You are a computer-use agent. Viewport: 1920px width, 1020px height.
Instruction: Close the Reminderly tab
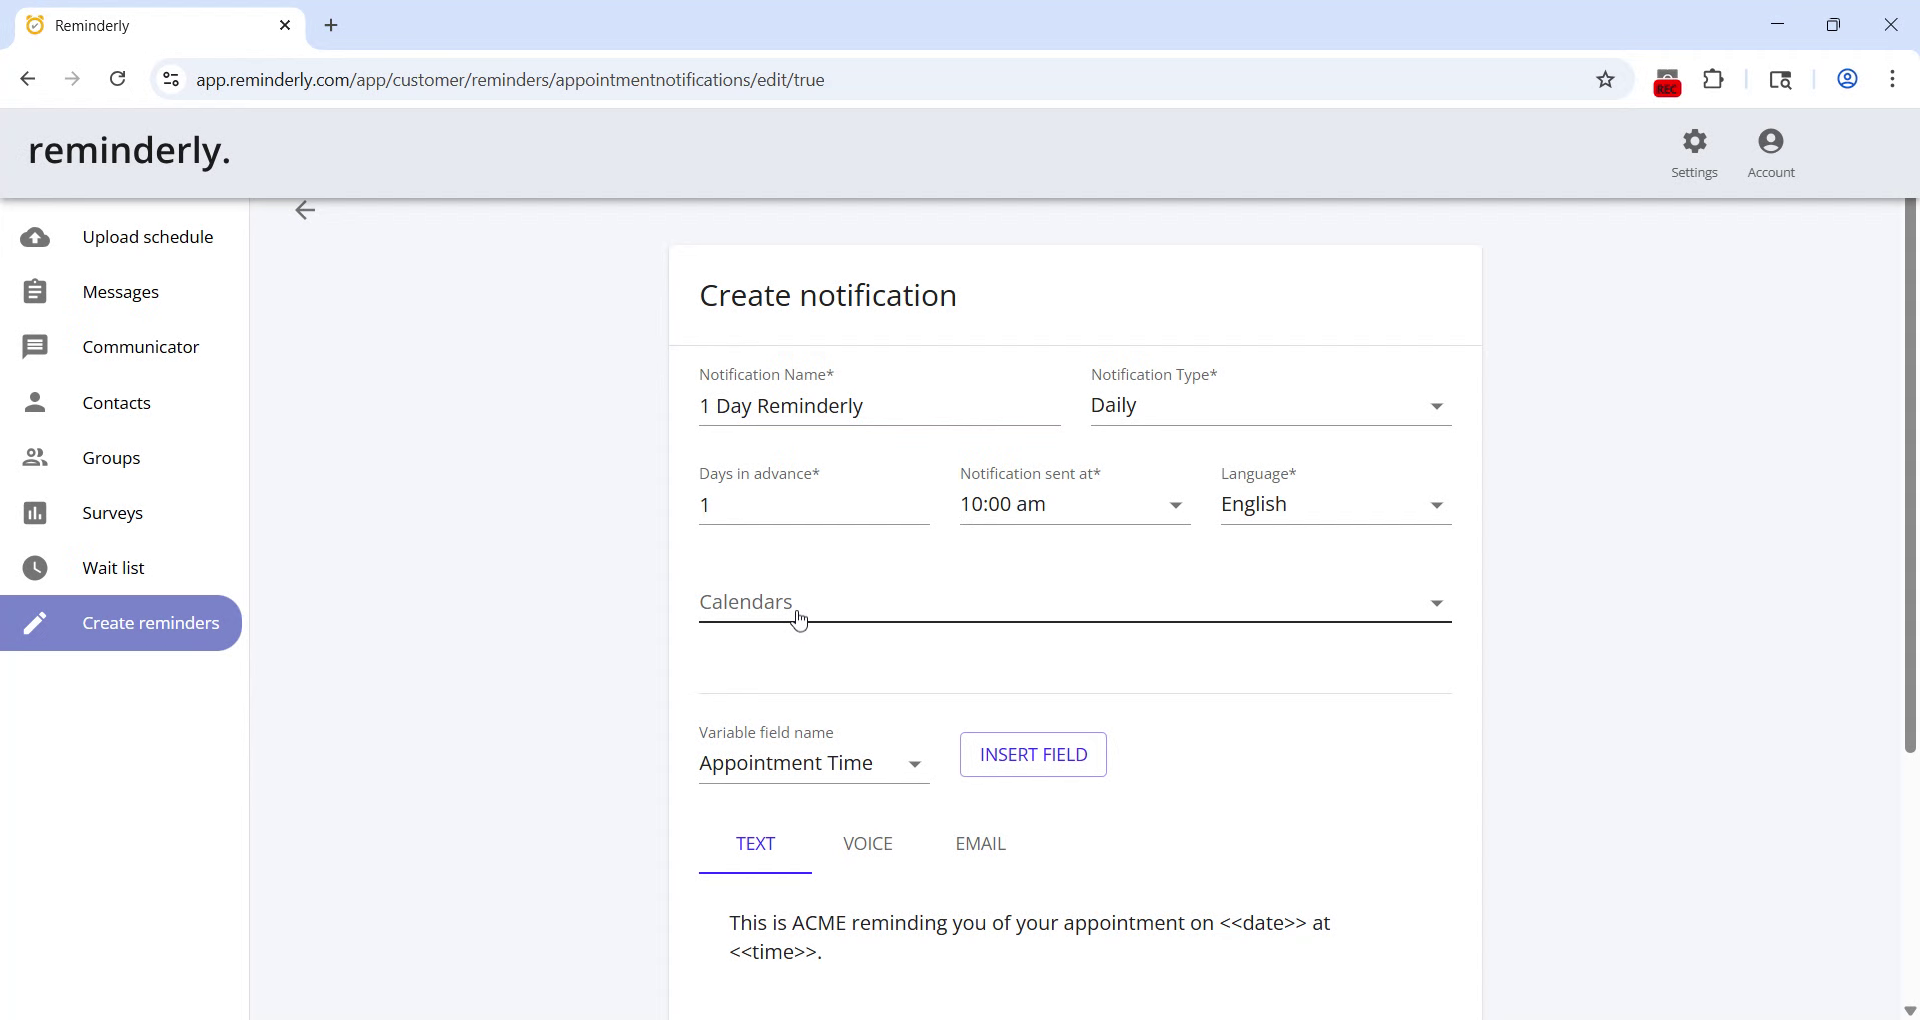point(285,25)
